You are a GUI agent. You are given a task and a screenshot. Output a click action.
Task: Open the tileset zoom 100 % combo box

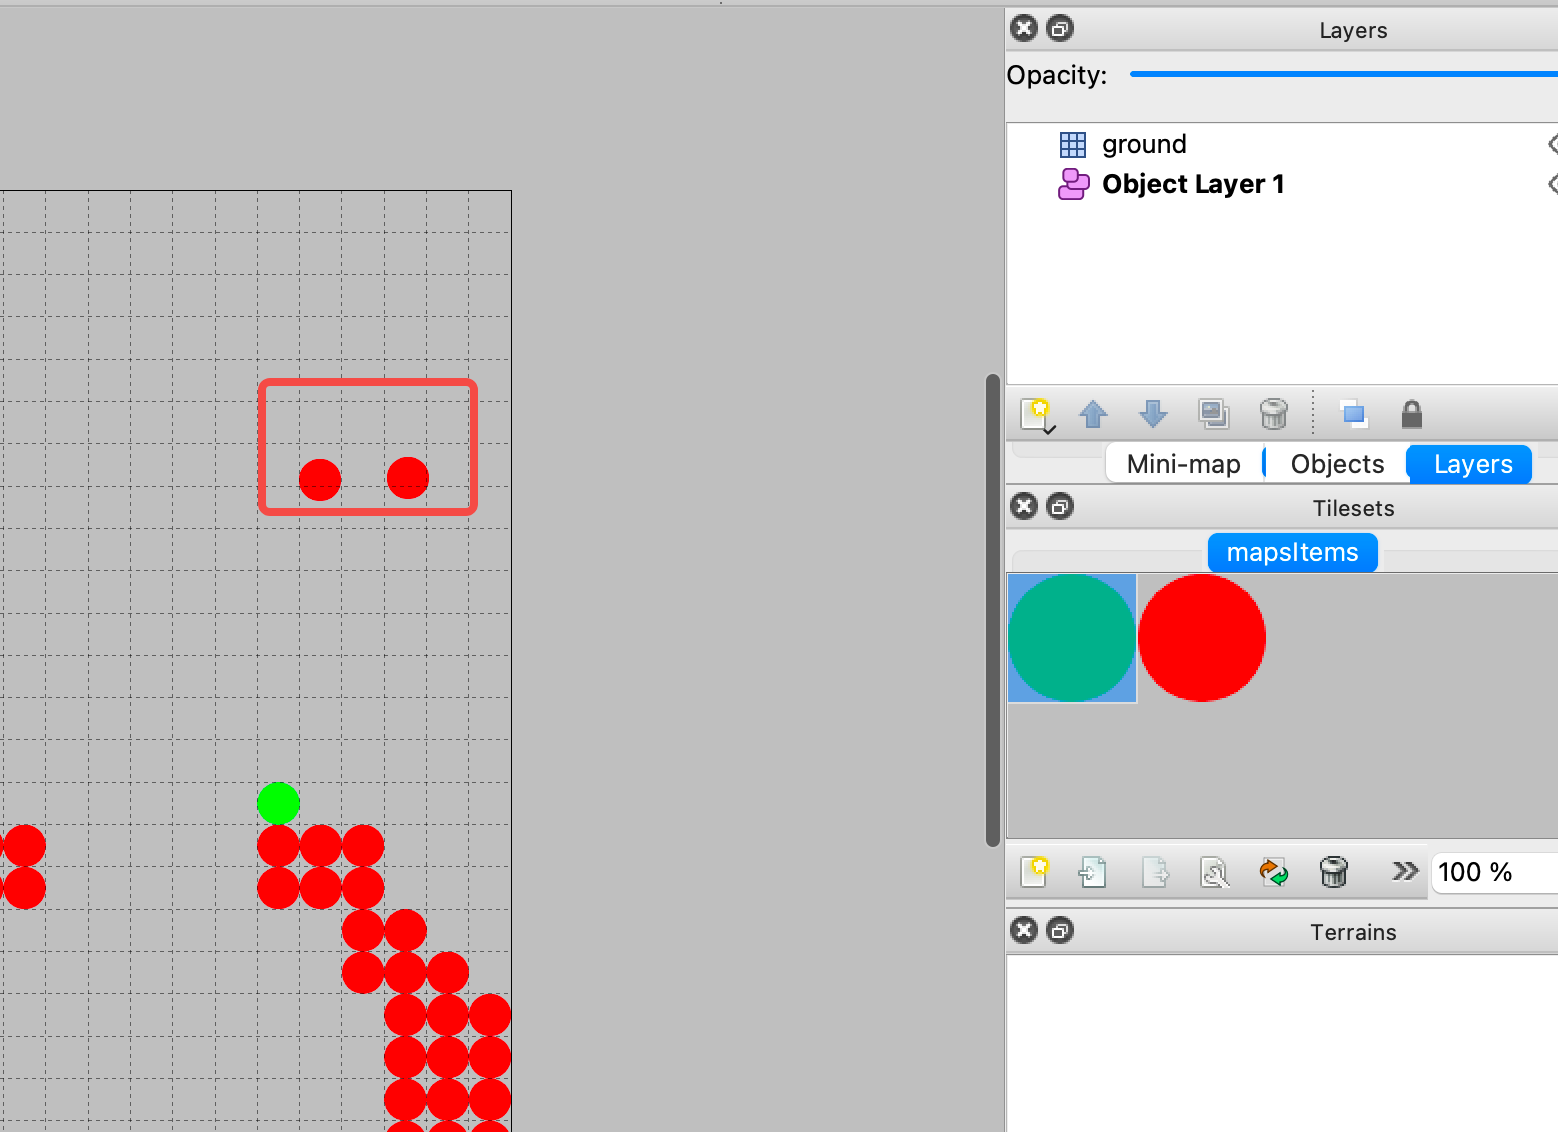coord(1494,872)
